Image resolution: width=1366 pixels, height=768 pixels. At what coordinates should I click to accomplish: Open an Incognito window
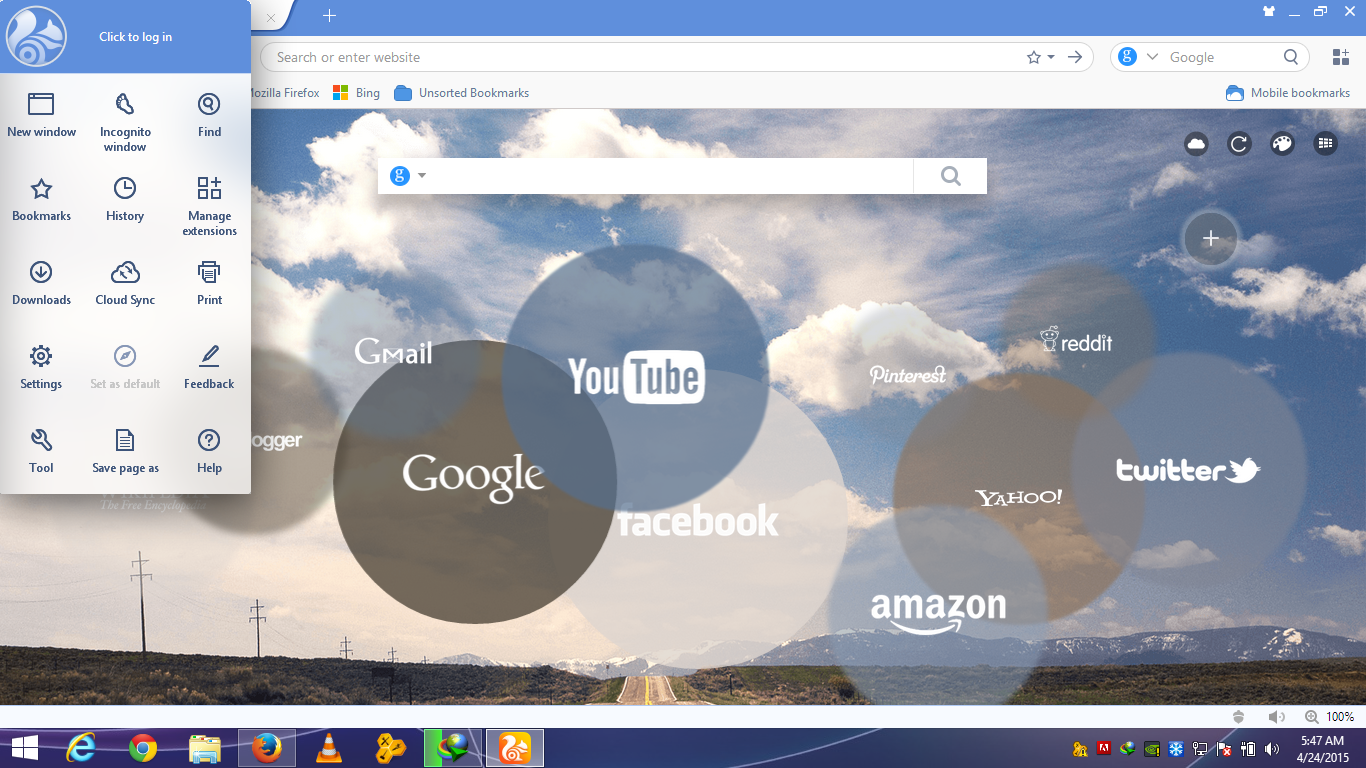[x=125, y=122]
